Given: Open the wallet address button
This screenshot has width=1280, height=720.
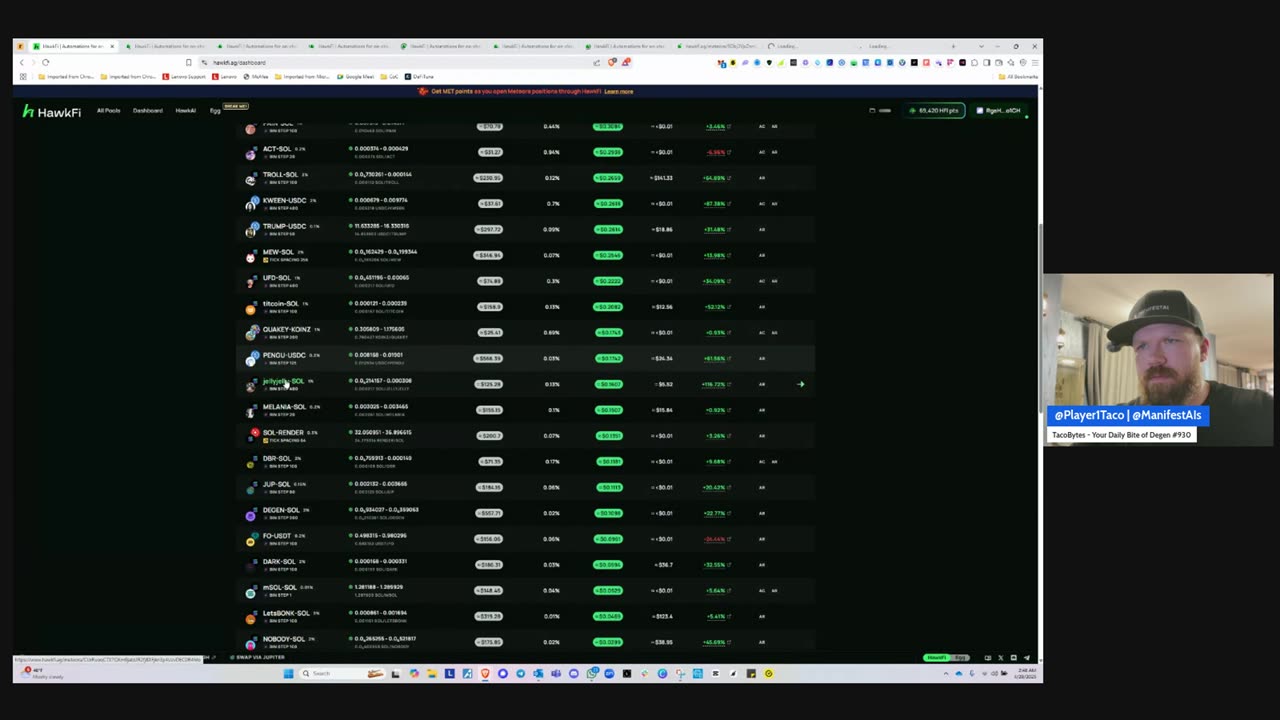Looking at the screenshot, I should coord(999,110).
